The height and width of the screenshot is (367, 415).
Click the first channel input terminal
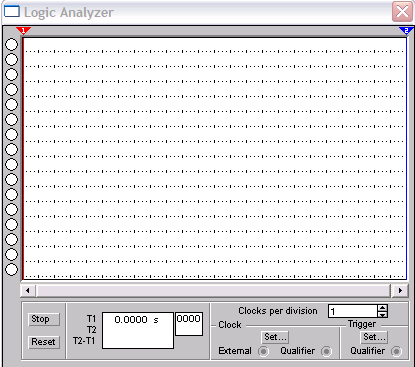pyautogui.click(x=12, y=44)
